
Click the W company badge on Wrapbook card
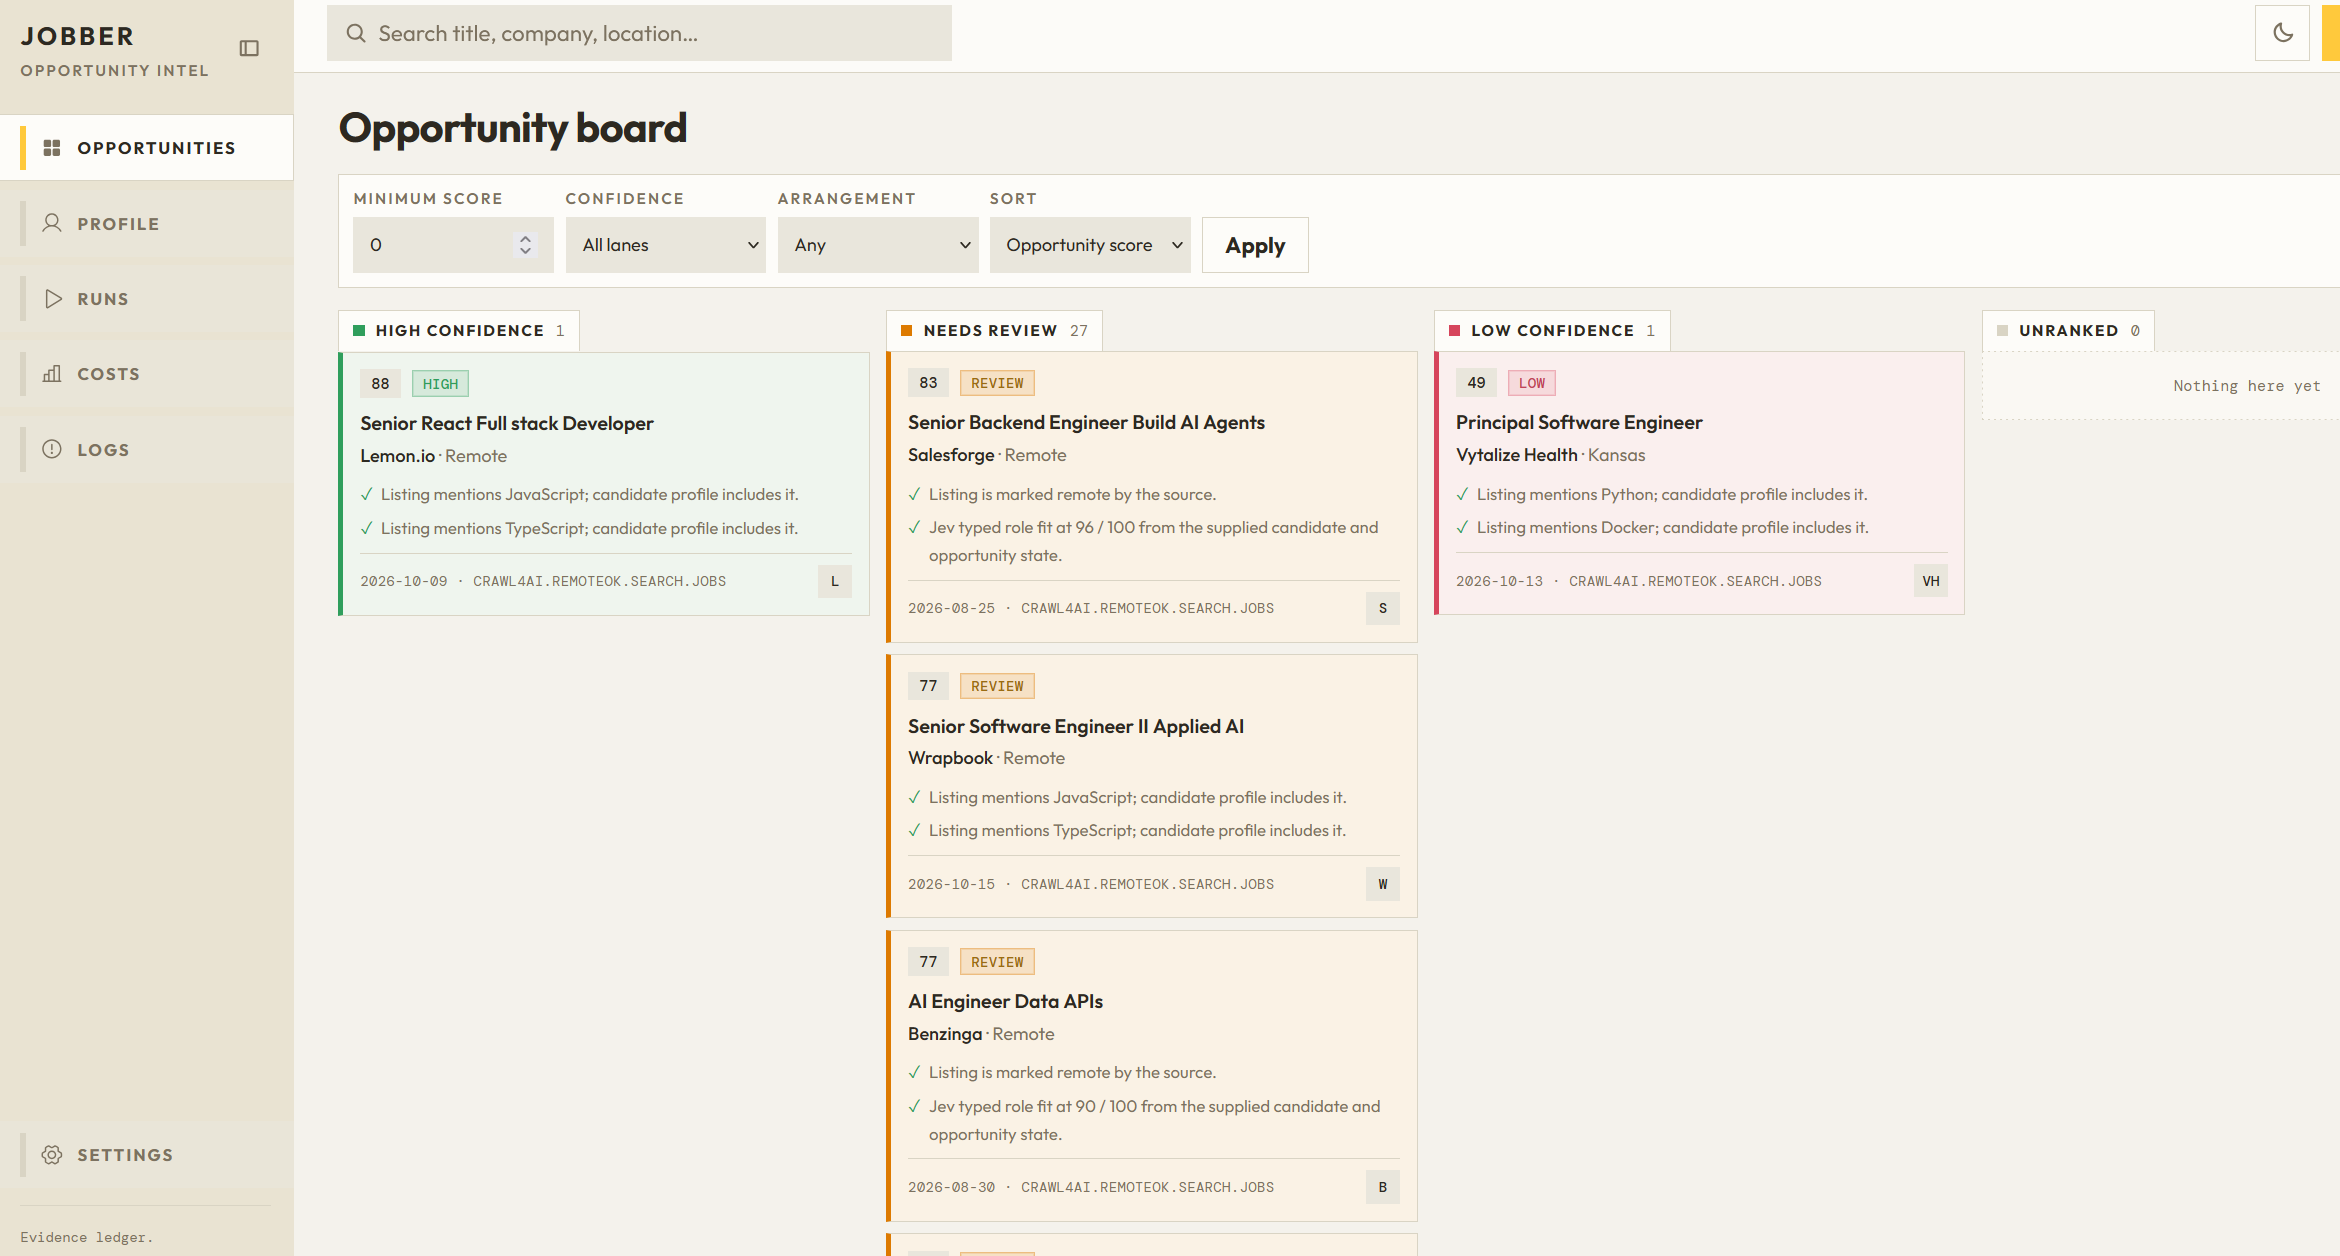[1382, 884]
